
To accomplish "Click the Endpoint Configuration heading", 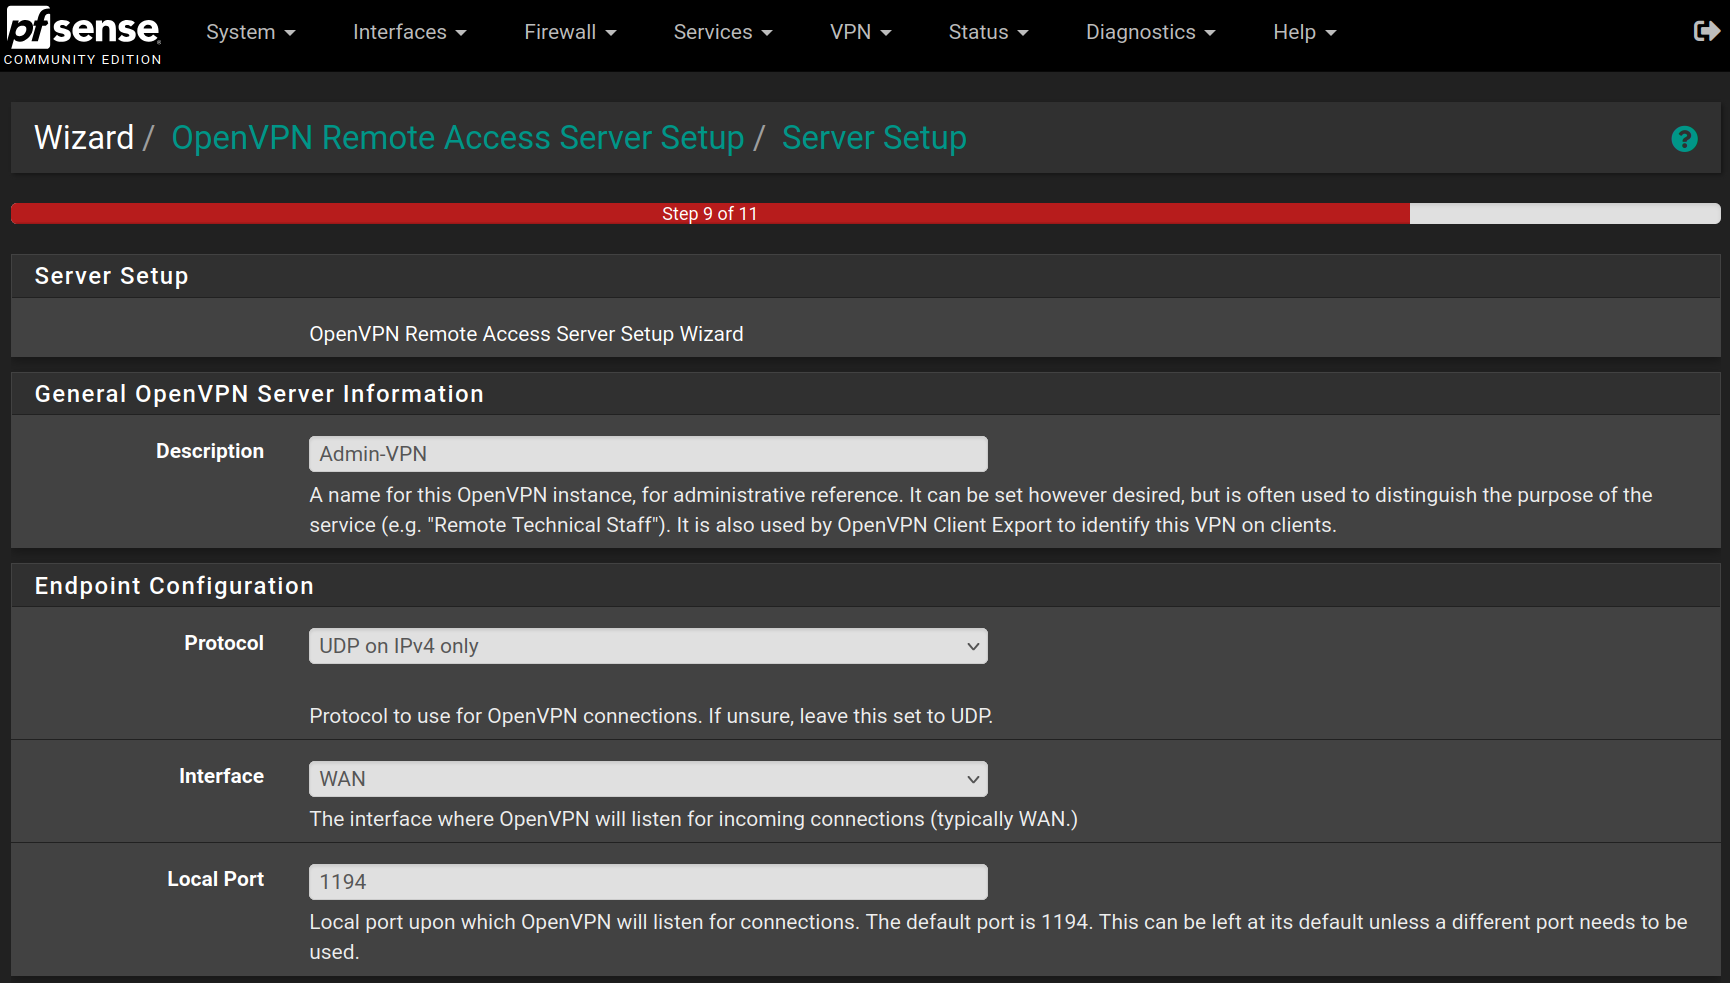I will (x=174, y=586).
